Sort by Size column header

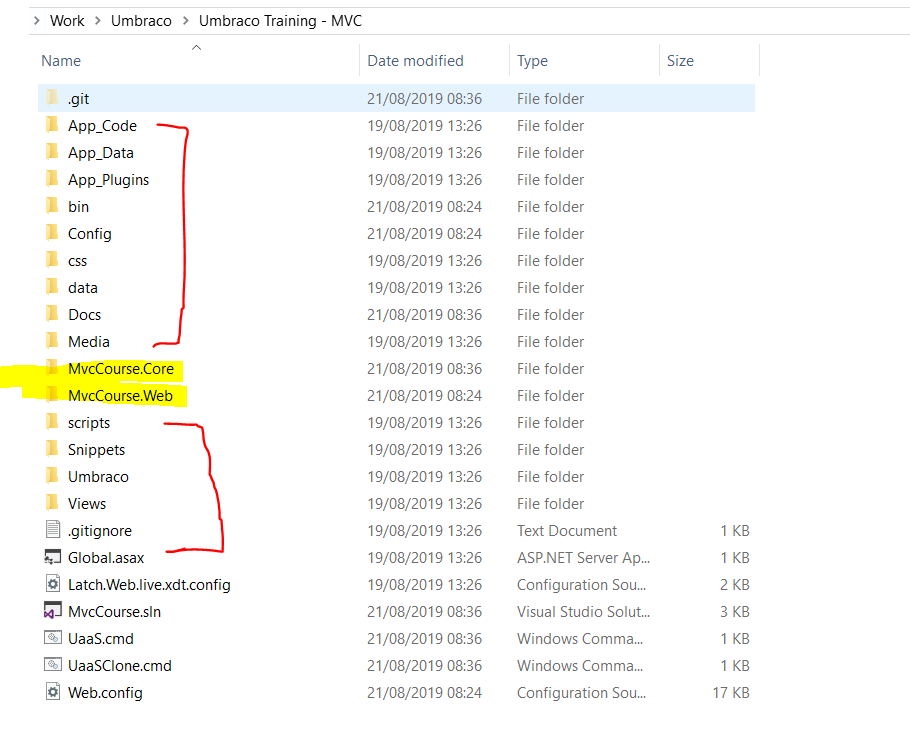coord(680,60)
